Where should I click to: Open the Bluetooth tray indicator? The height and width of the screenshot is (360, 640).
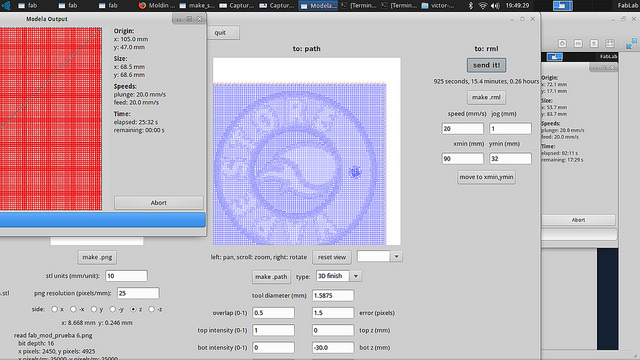click(471, 5)
